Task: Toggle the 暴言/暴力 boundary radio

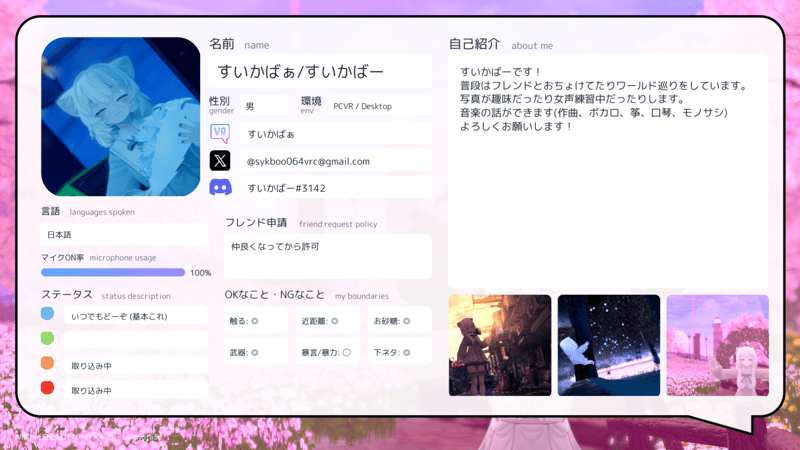Action: [346, 353]
